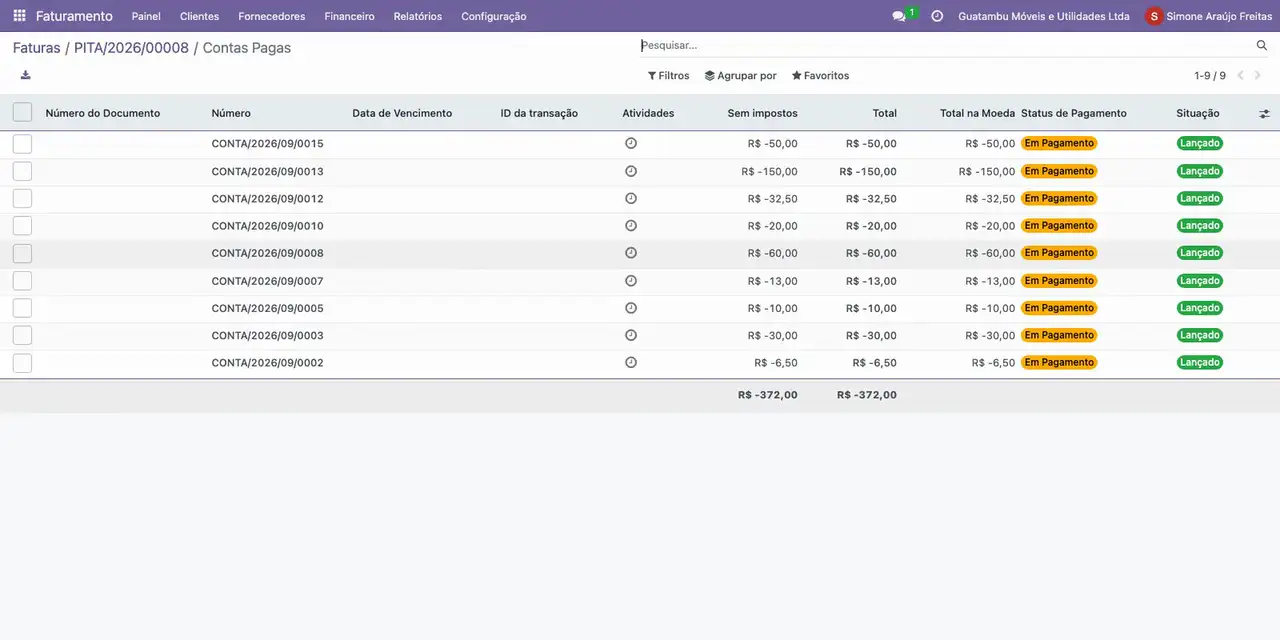1280x640 pixels.
Task: Tick checkbox for CONTA/2026/09/0002
Action: [x=22, y=363]
